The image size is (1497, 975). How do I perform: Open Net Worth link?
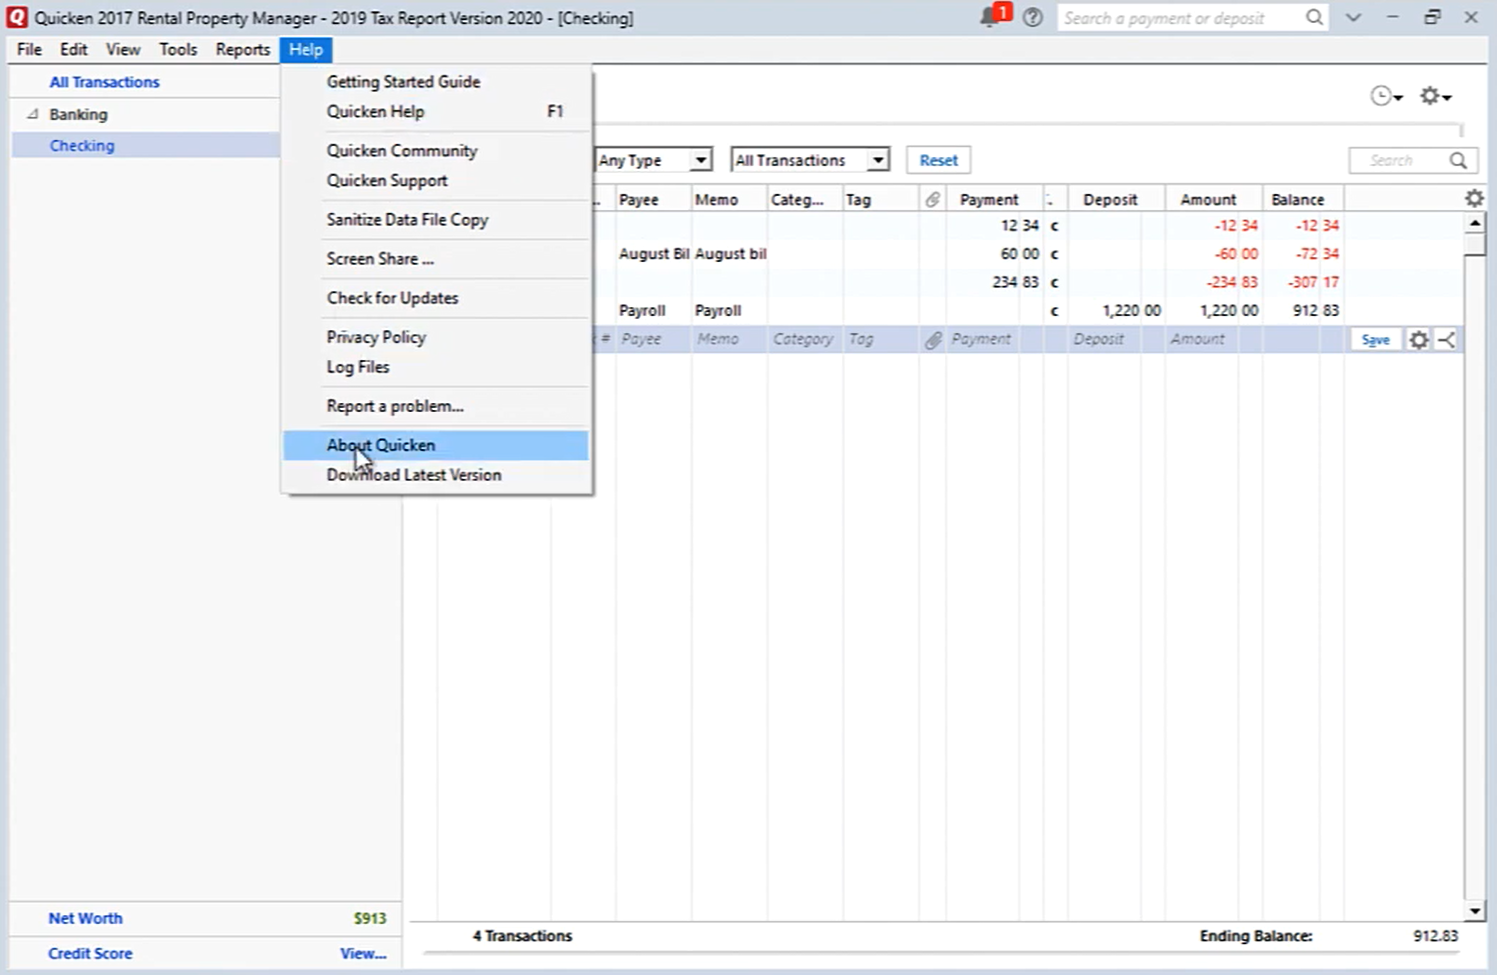(85, 918)
